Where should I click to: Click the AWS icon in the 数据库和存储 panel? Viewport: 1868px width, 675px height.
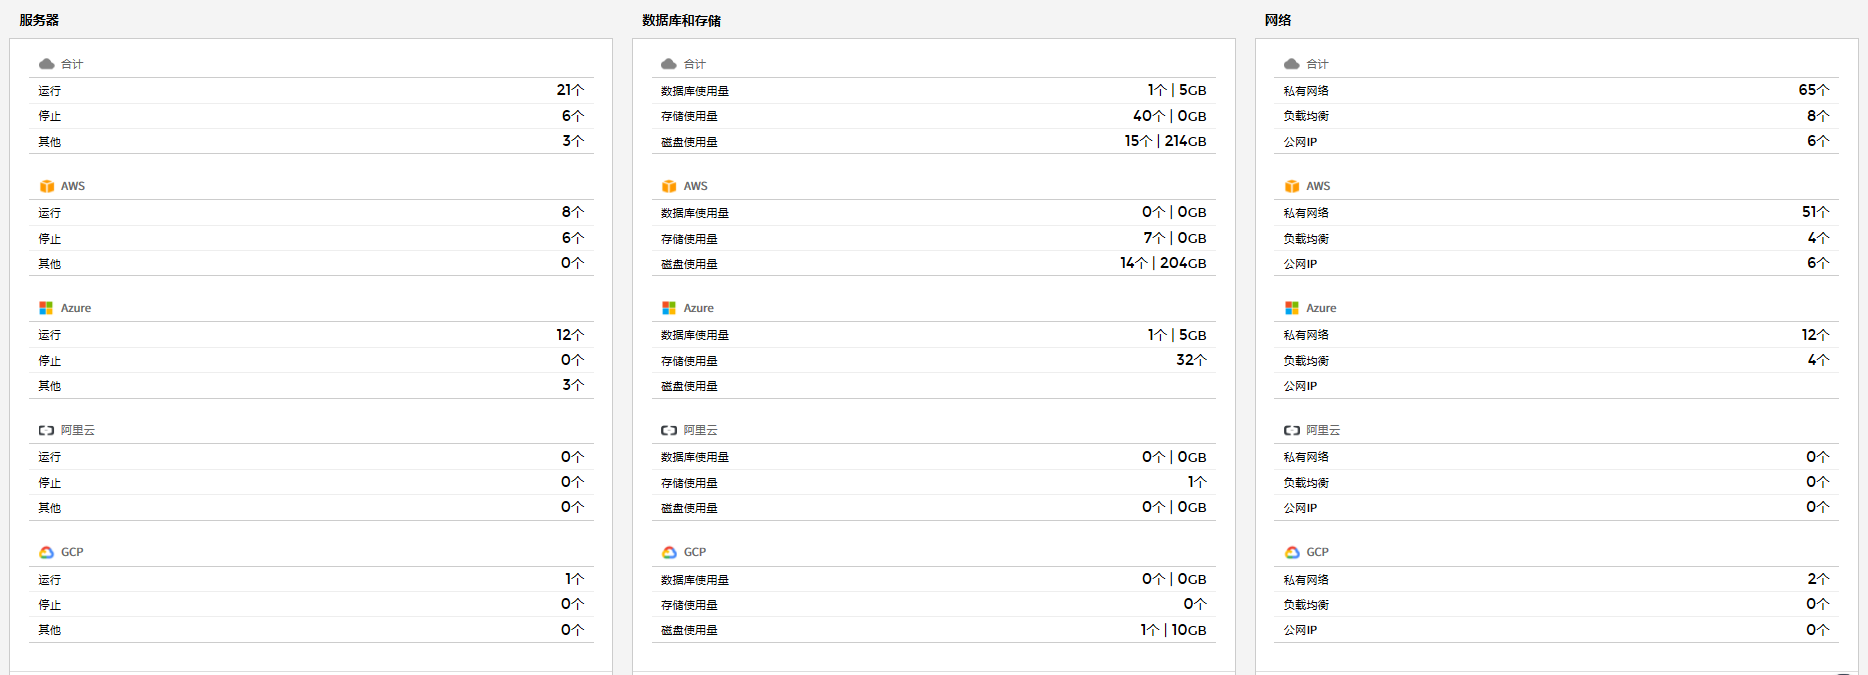[669, 186]
